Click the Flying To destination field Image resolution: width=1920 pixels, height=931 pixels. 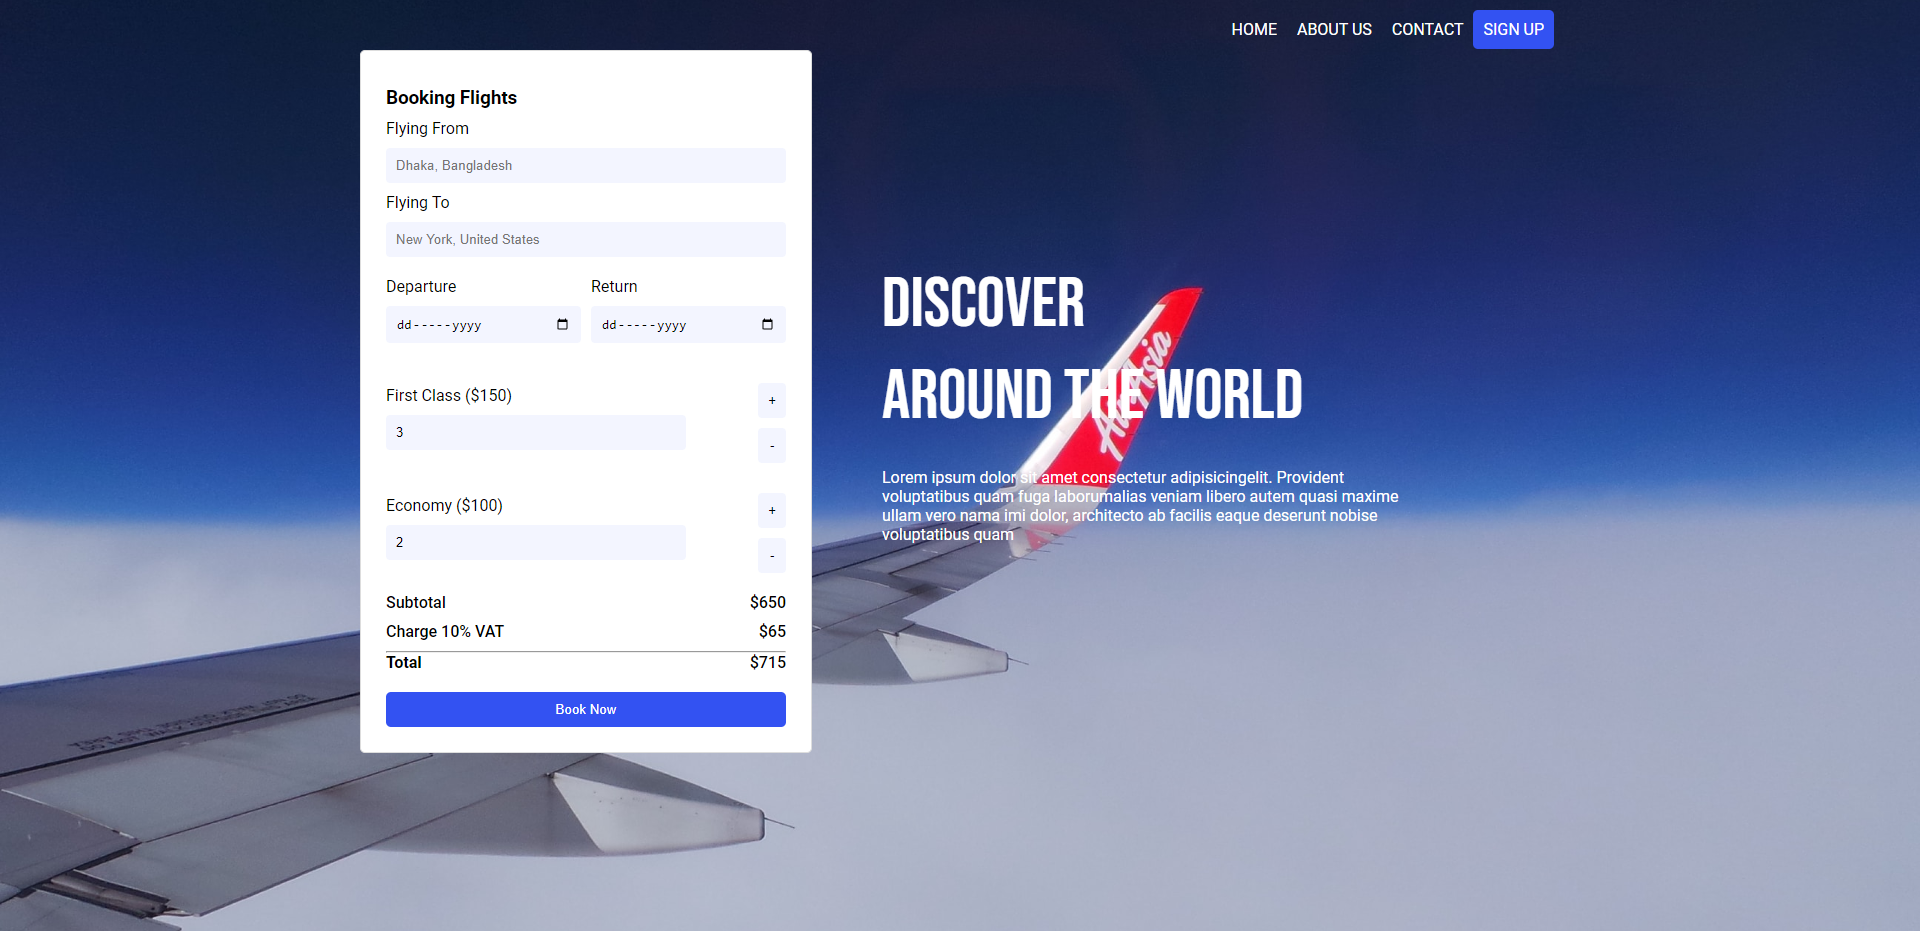click(x=585, y=240)
